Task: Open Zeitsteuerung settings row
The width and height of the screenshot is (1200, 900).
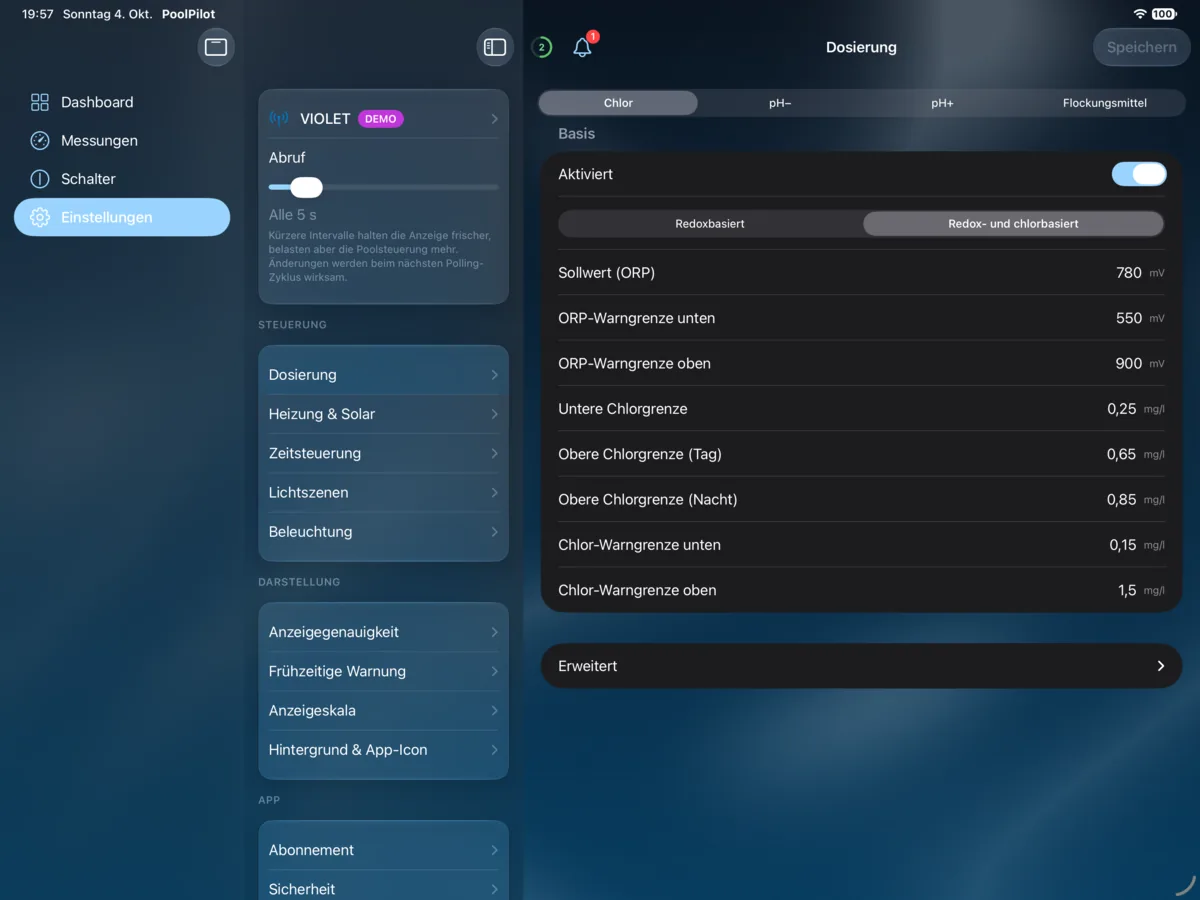Action: coord(383,453)
